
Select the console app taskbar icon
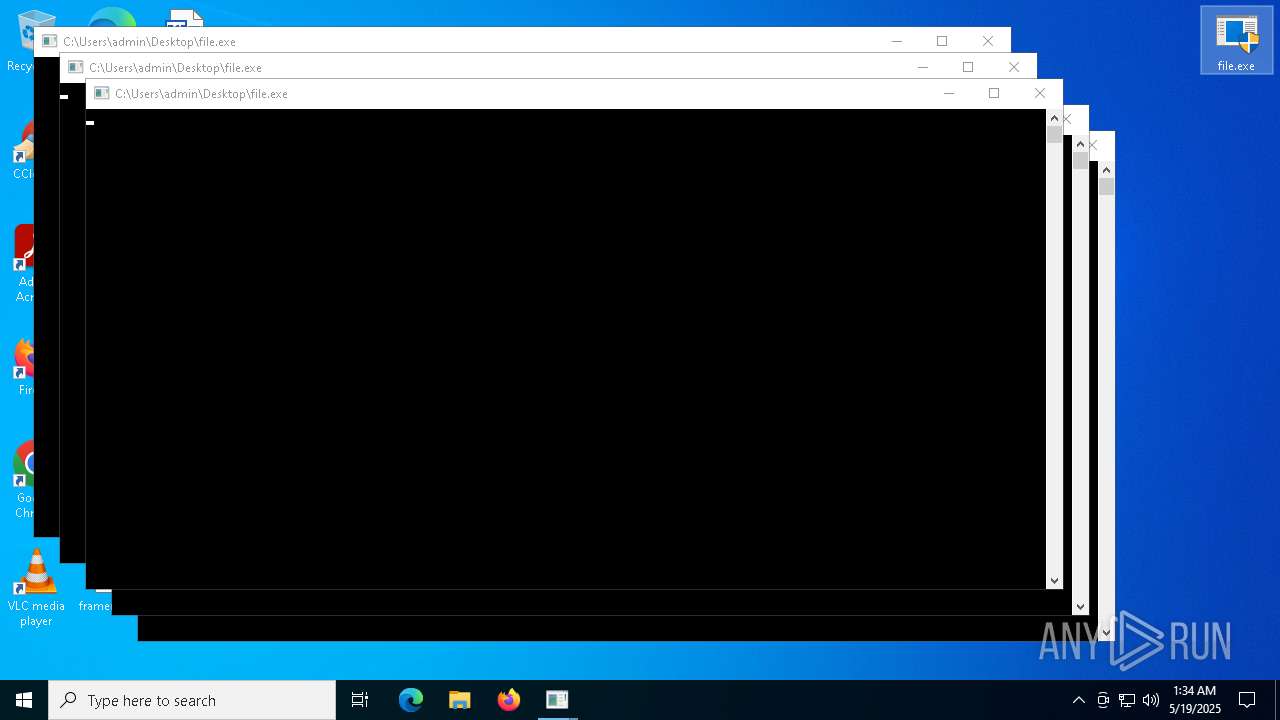tap(557, 700)
